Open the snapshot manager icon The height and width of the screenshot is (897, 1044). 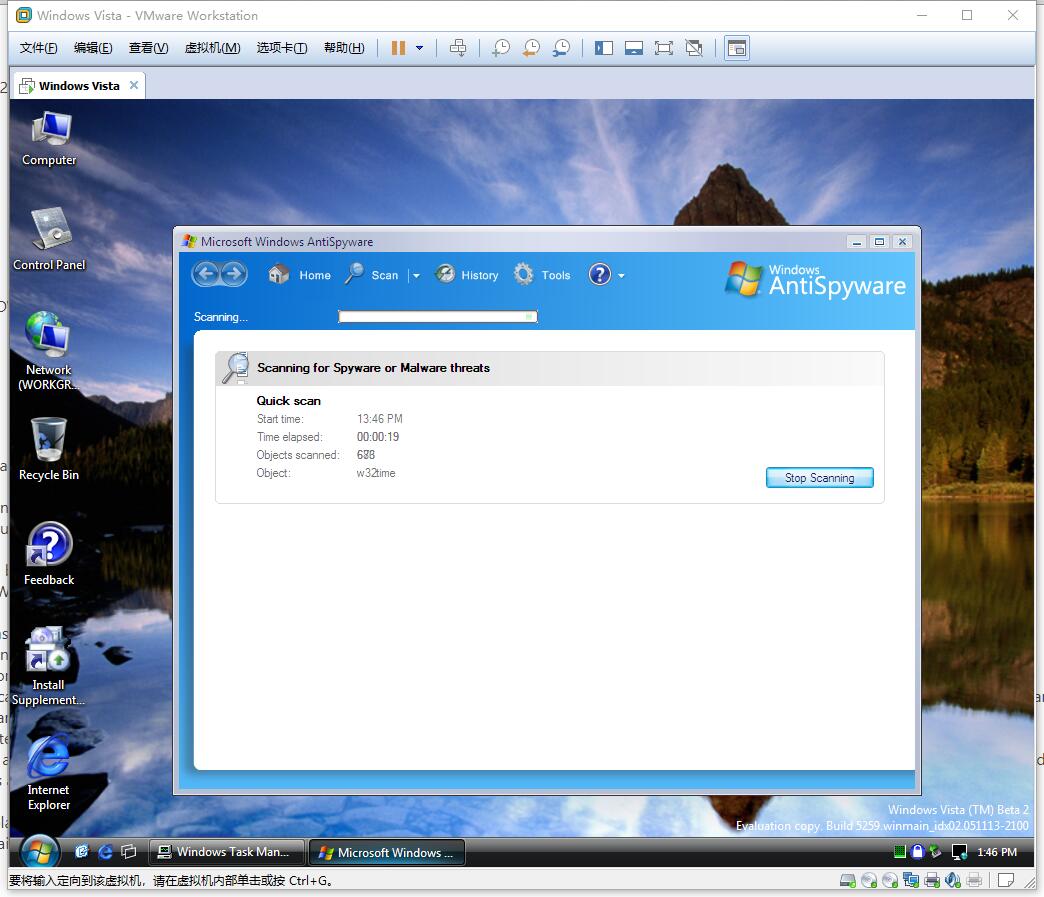561,48
